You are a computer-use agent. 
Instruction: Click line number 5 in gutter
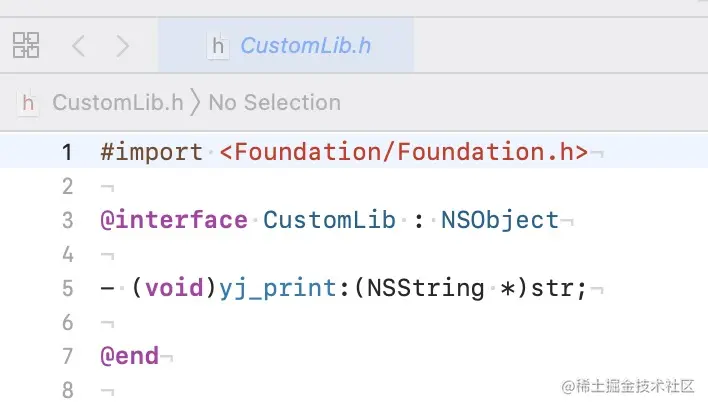tap(66, 288)
